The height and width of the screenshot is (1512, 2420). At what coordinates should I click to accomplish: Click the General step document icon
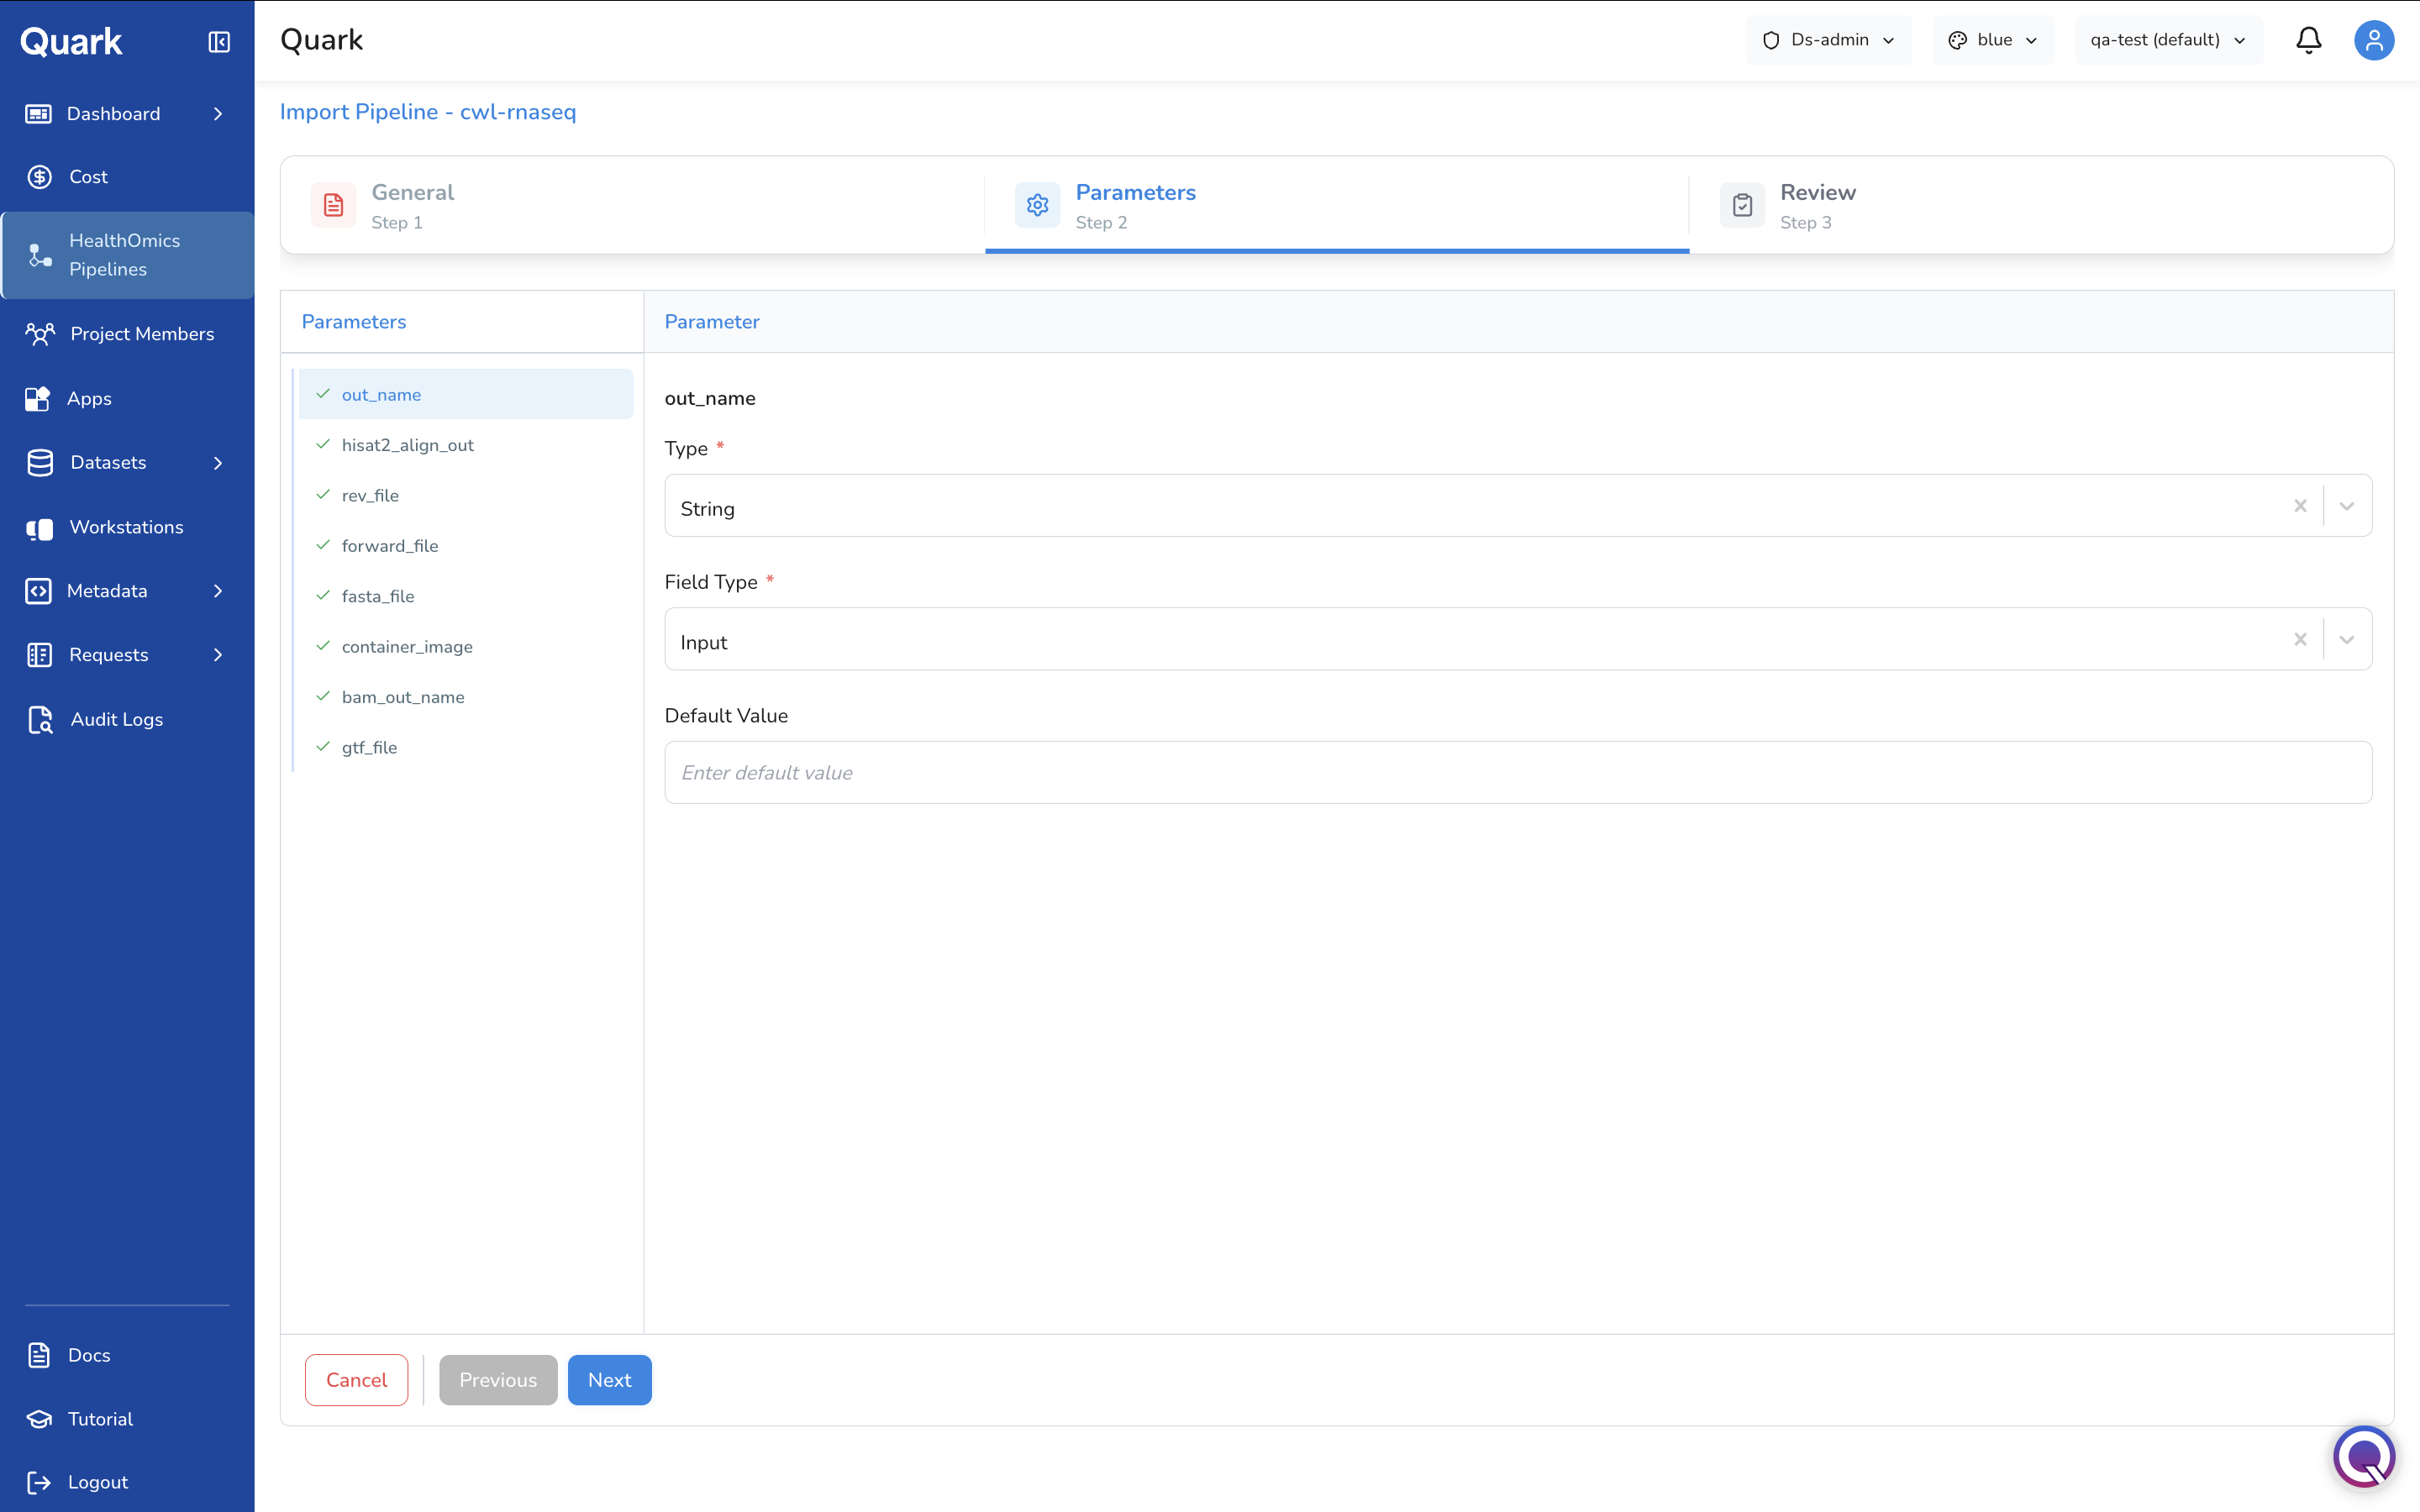pyautogui.click(x=333, y=205)
